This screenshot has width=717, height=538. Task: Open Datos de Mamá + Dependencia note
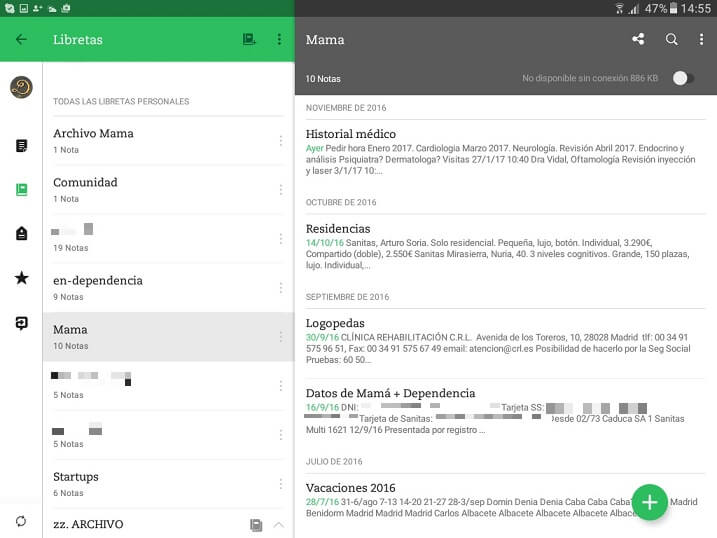click(x=506, y=411)
